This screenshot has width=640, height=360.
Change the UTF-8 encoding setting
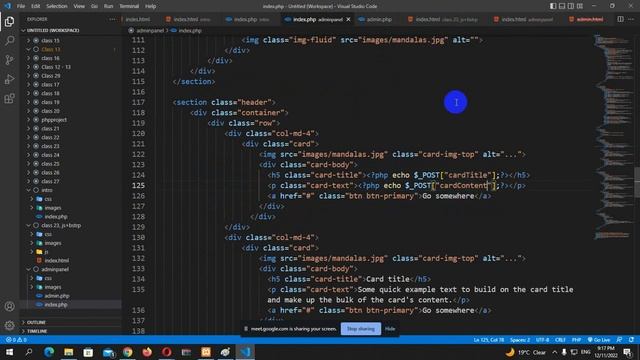[542, 340]
